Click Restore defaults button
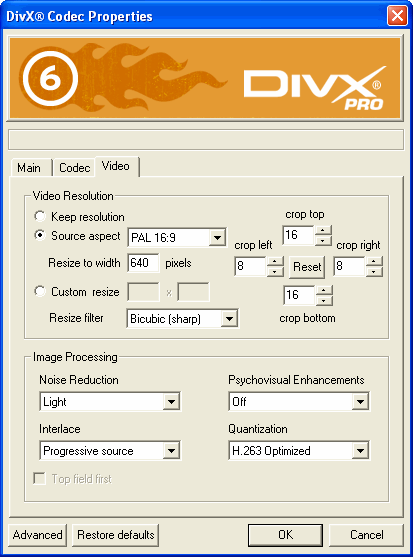413x557 pixels. [x=115, y=535]
